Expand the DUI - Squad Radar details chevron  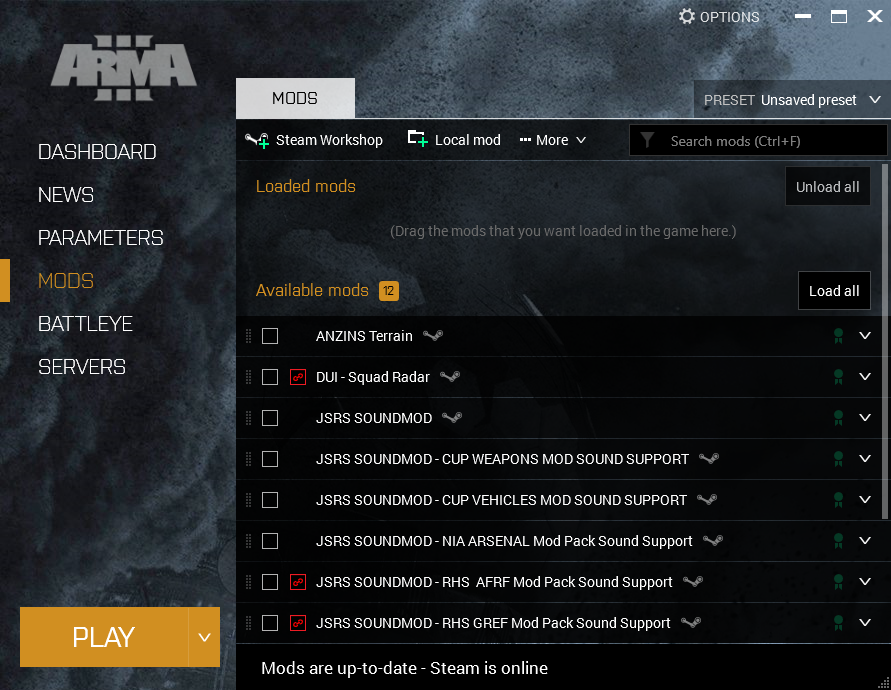coord(865,376)
